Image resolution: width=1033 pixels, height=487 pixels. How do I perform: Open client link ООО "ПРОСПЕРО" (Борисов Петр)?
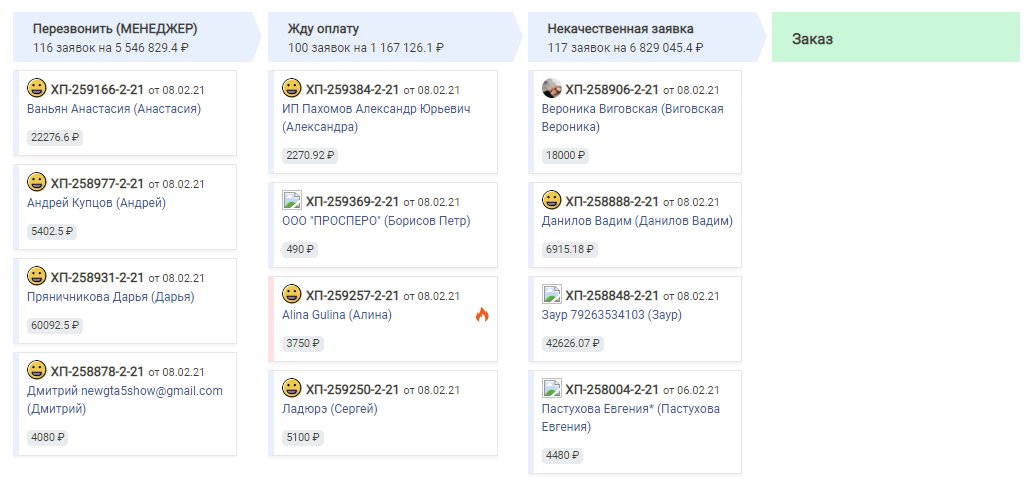point(376,221)
